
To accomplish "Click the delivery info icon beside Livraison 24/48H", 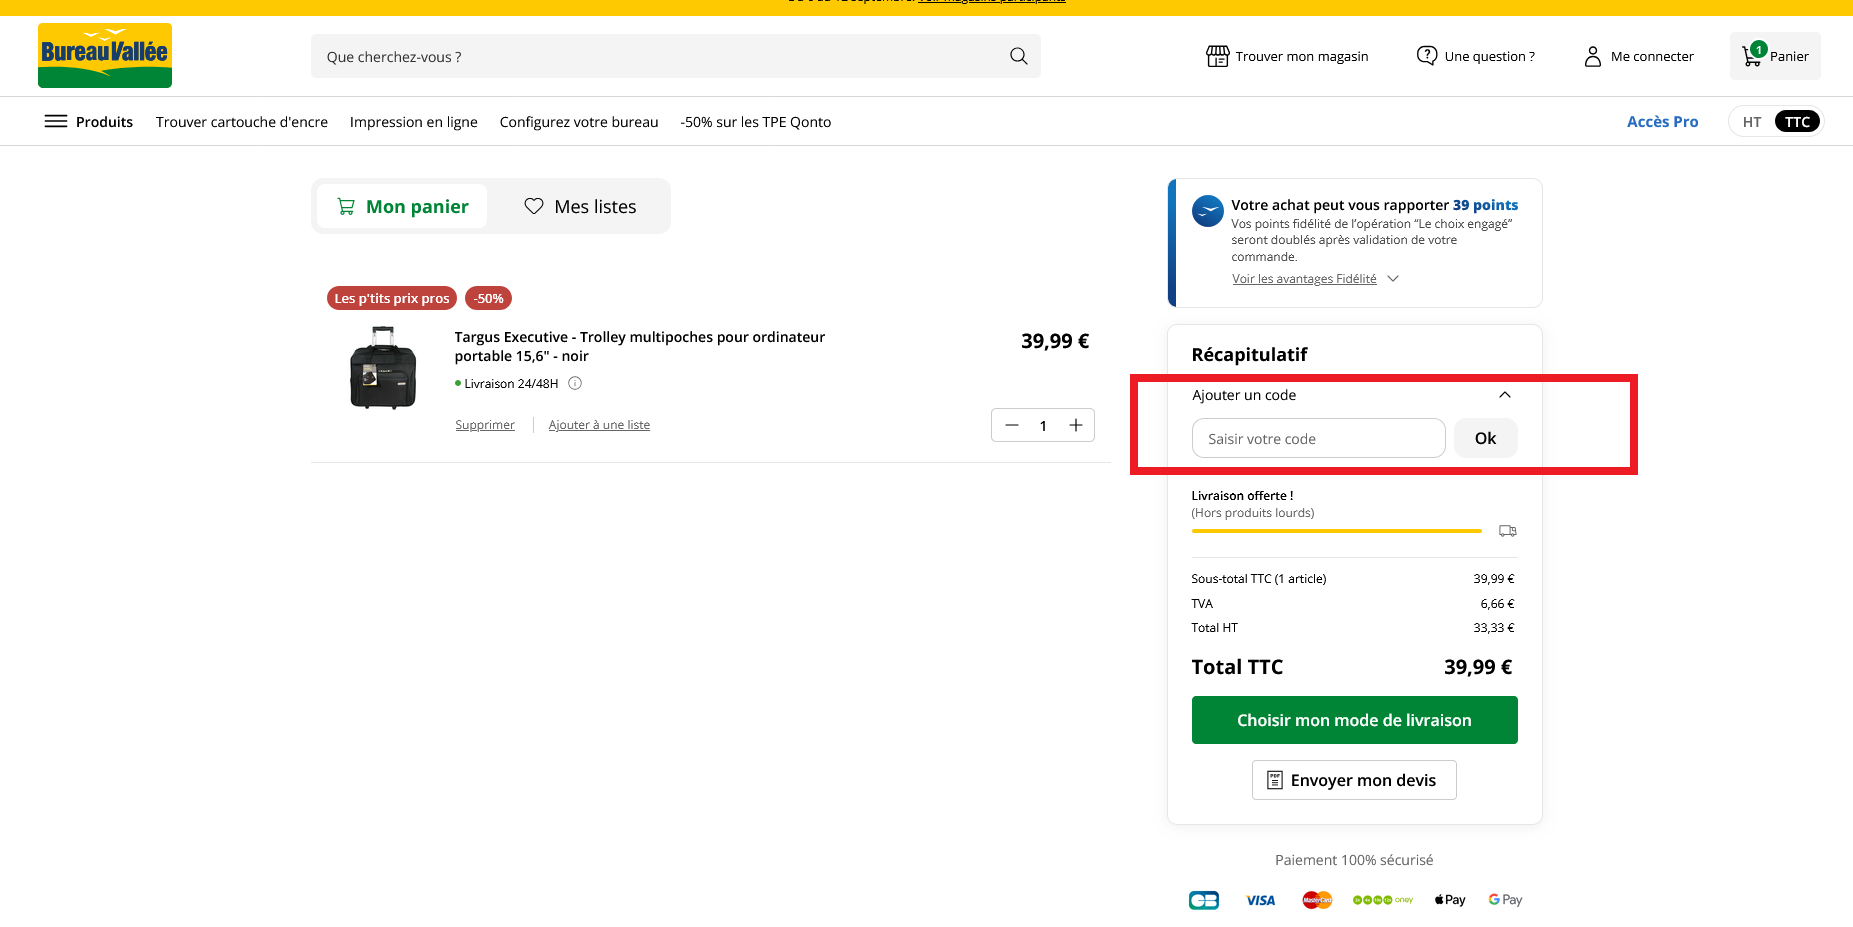I will click(575, 383).
